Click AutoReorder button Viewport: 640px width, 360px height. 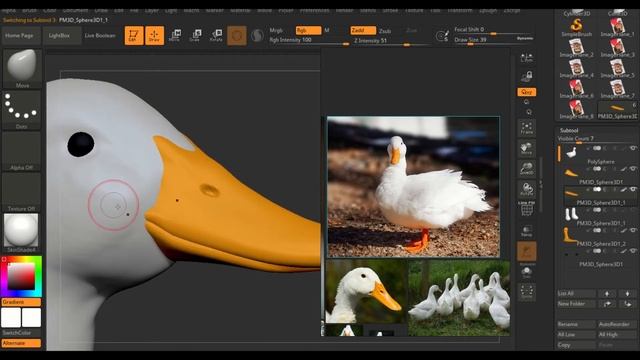pos(617,324)
